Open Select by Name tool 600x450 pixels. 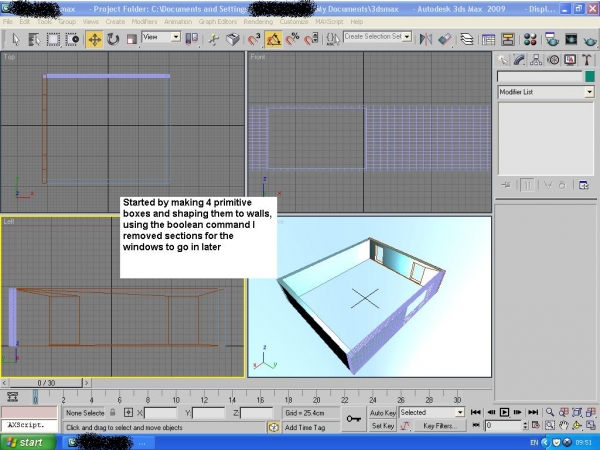34,39
